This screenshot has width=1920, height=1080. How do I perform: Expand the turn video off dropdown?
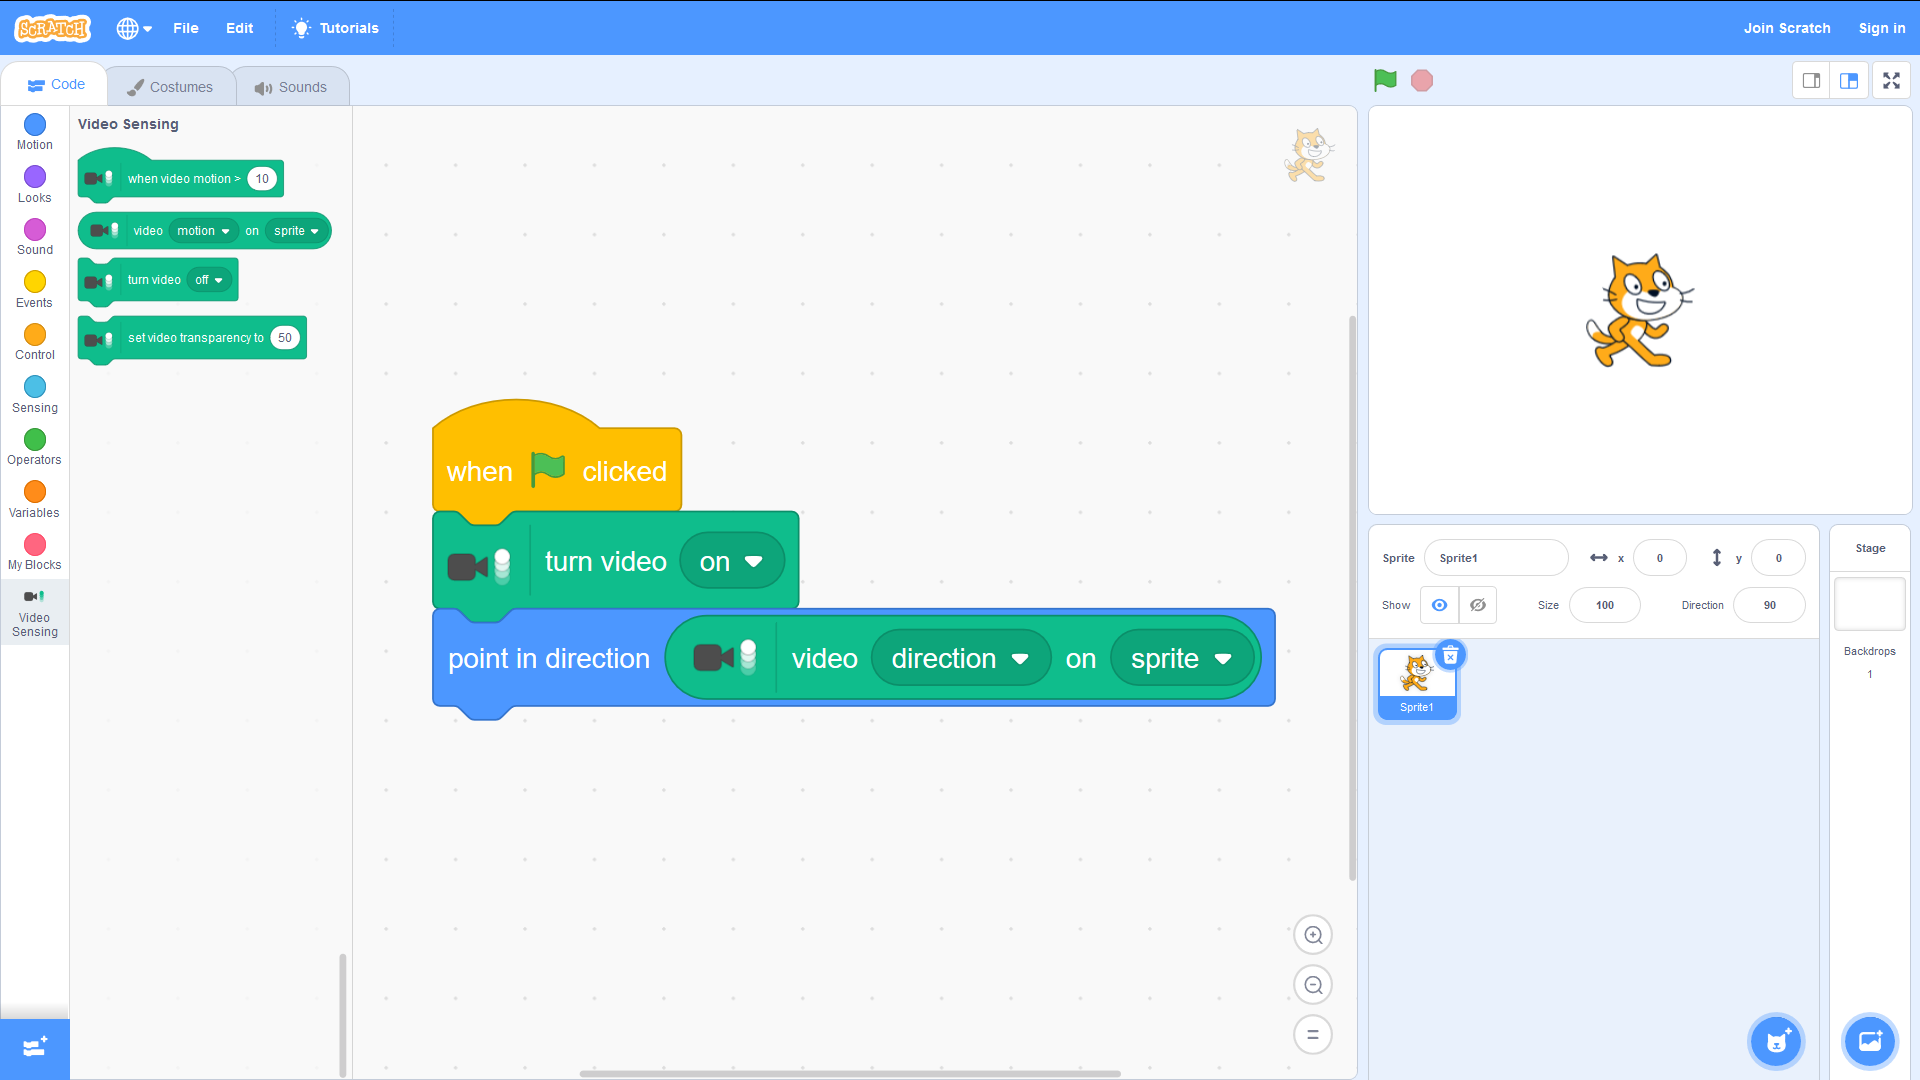click(209, 280)
